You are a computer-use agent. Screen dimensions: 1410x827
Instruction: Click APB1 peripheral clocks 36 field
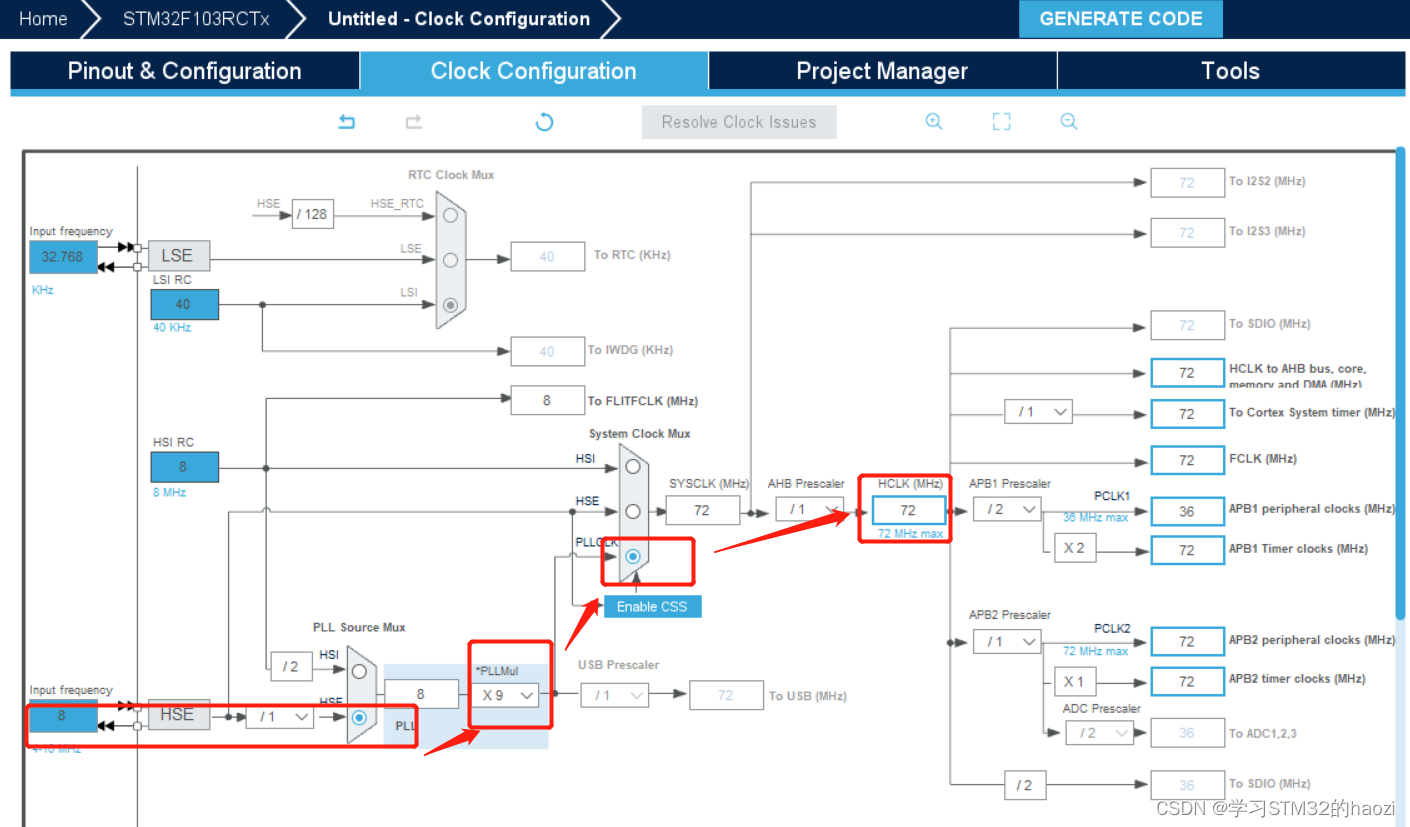[x=1187, y=511]
